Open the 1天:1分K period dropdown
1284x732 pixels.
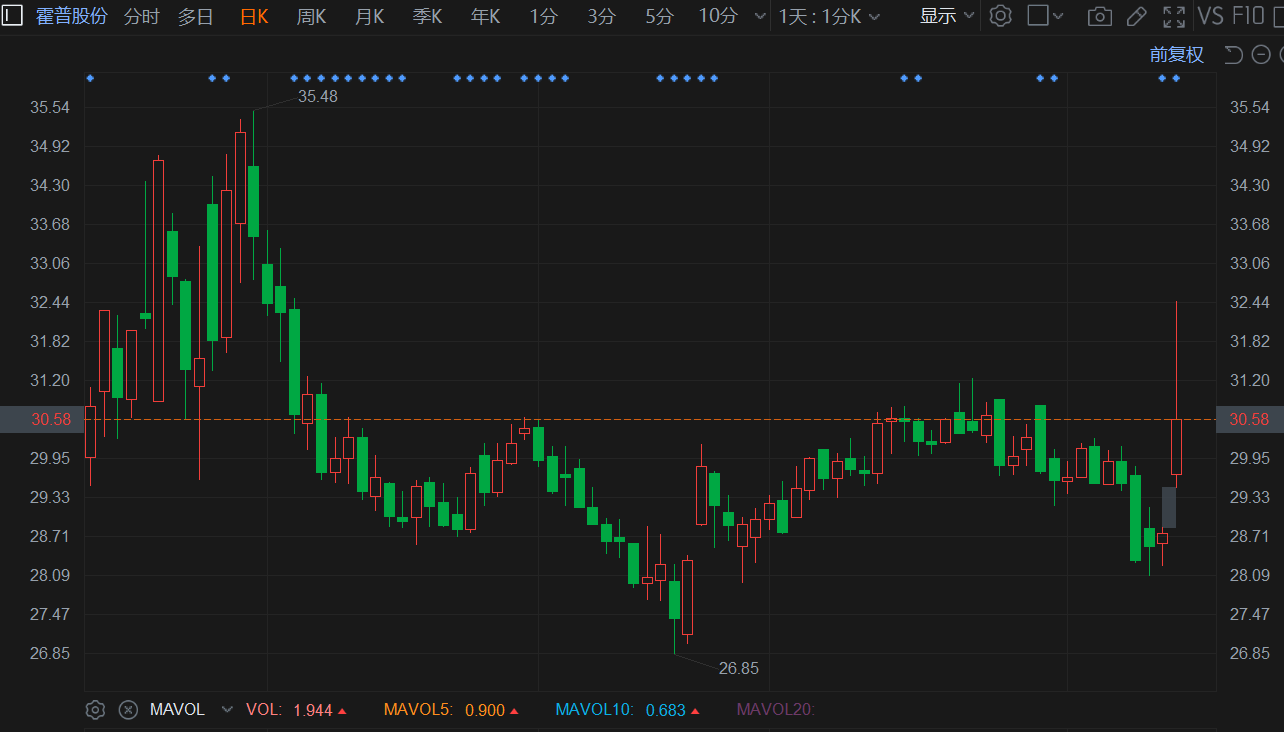[830, 16]
